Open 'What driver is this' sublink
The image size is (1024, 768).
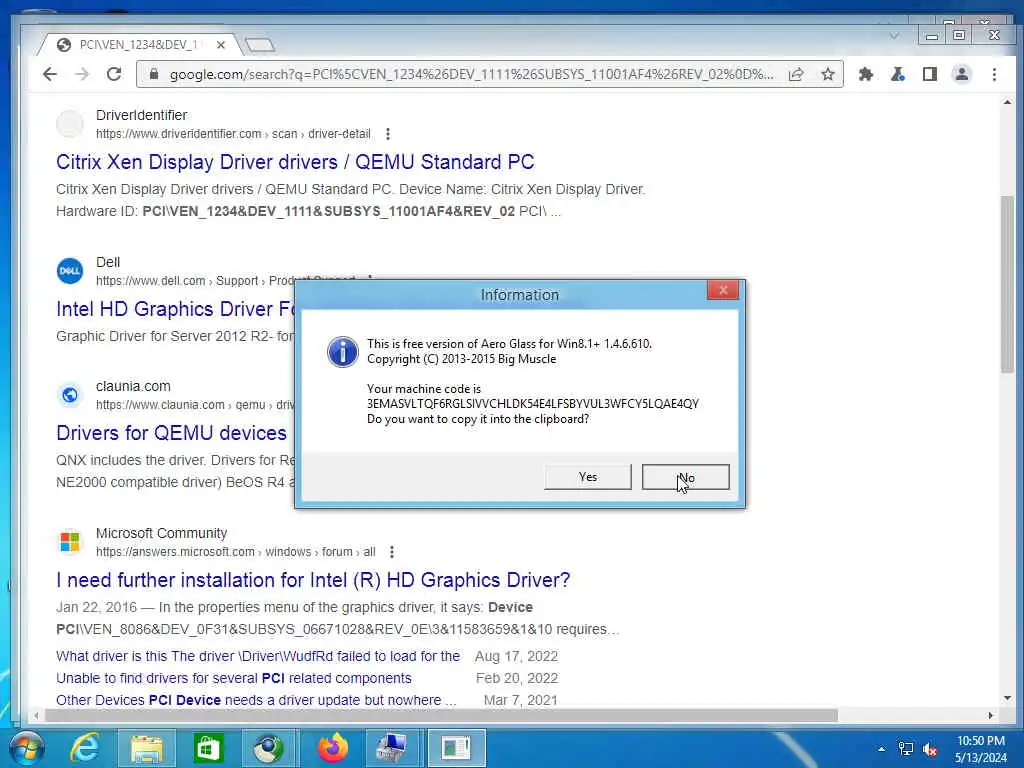pos(258,656)
